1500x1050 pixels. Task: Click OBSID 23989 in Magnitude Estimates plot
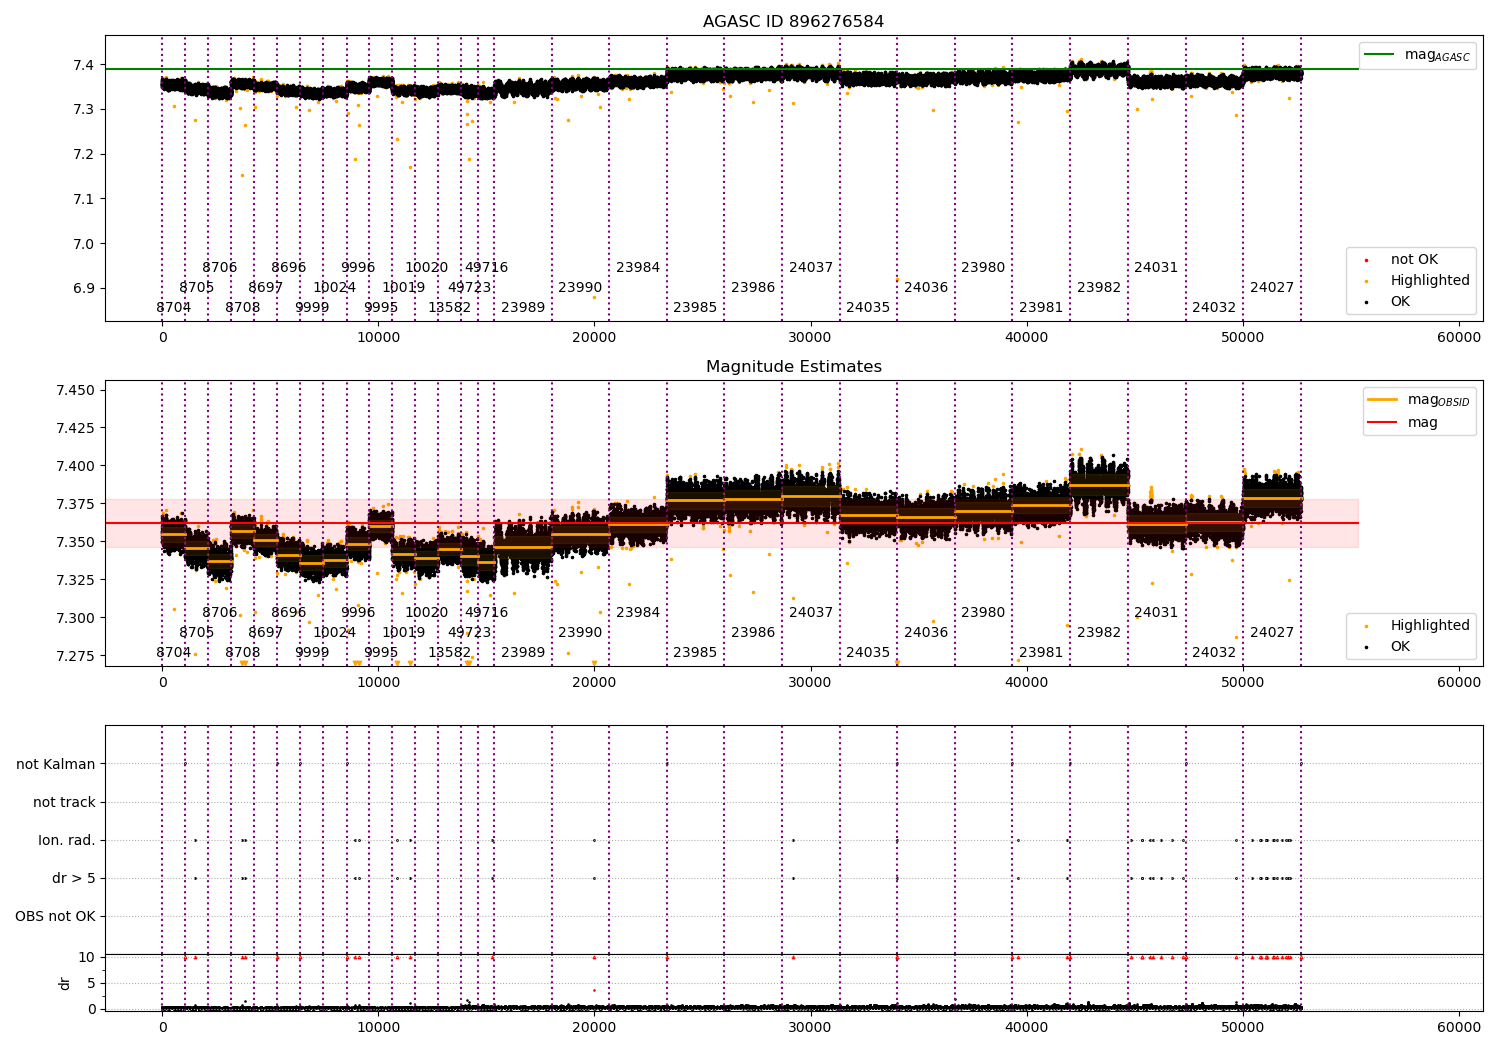click(x=523, y=653)
